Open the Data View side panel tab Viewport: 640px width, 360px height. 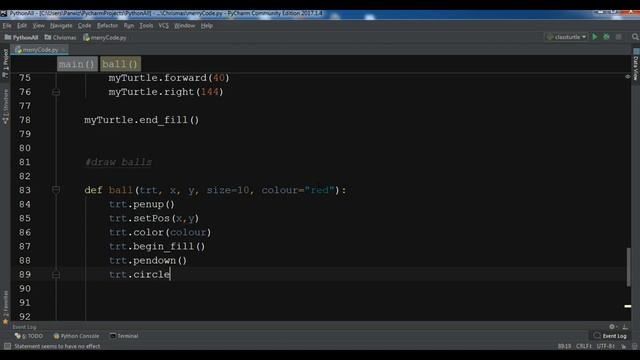(636, 65)
